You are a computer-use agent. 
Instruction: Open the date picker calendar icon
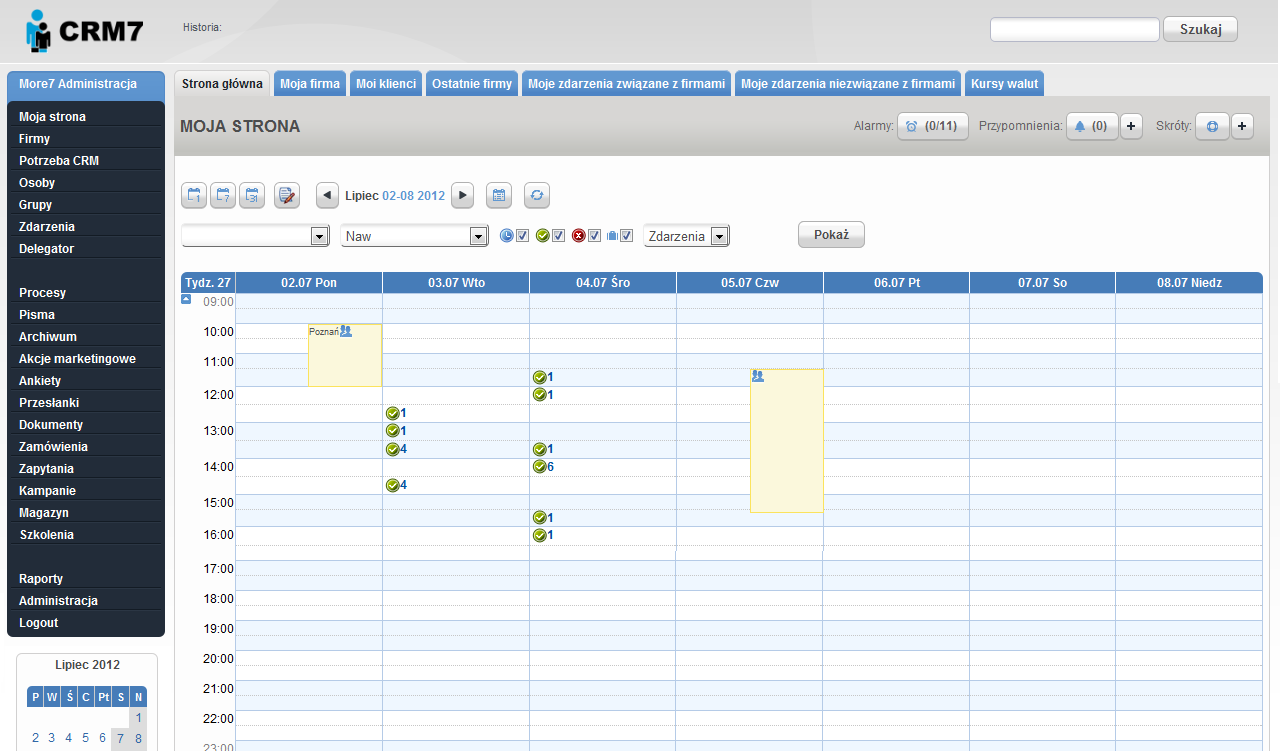pos(499,195)
